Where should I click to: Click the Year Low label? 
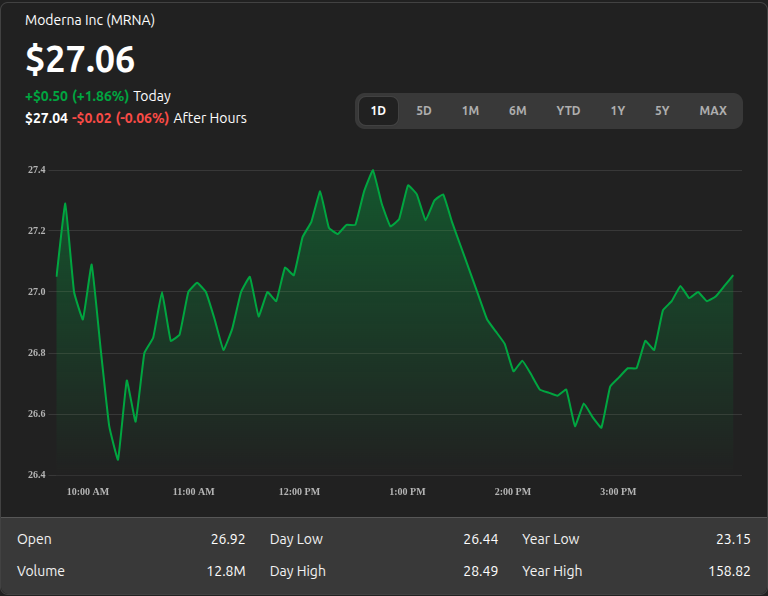pos(551,539)
